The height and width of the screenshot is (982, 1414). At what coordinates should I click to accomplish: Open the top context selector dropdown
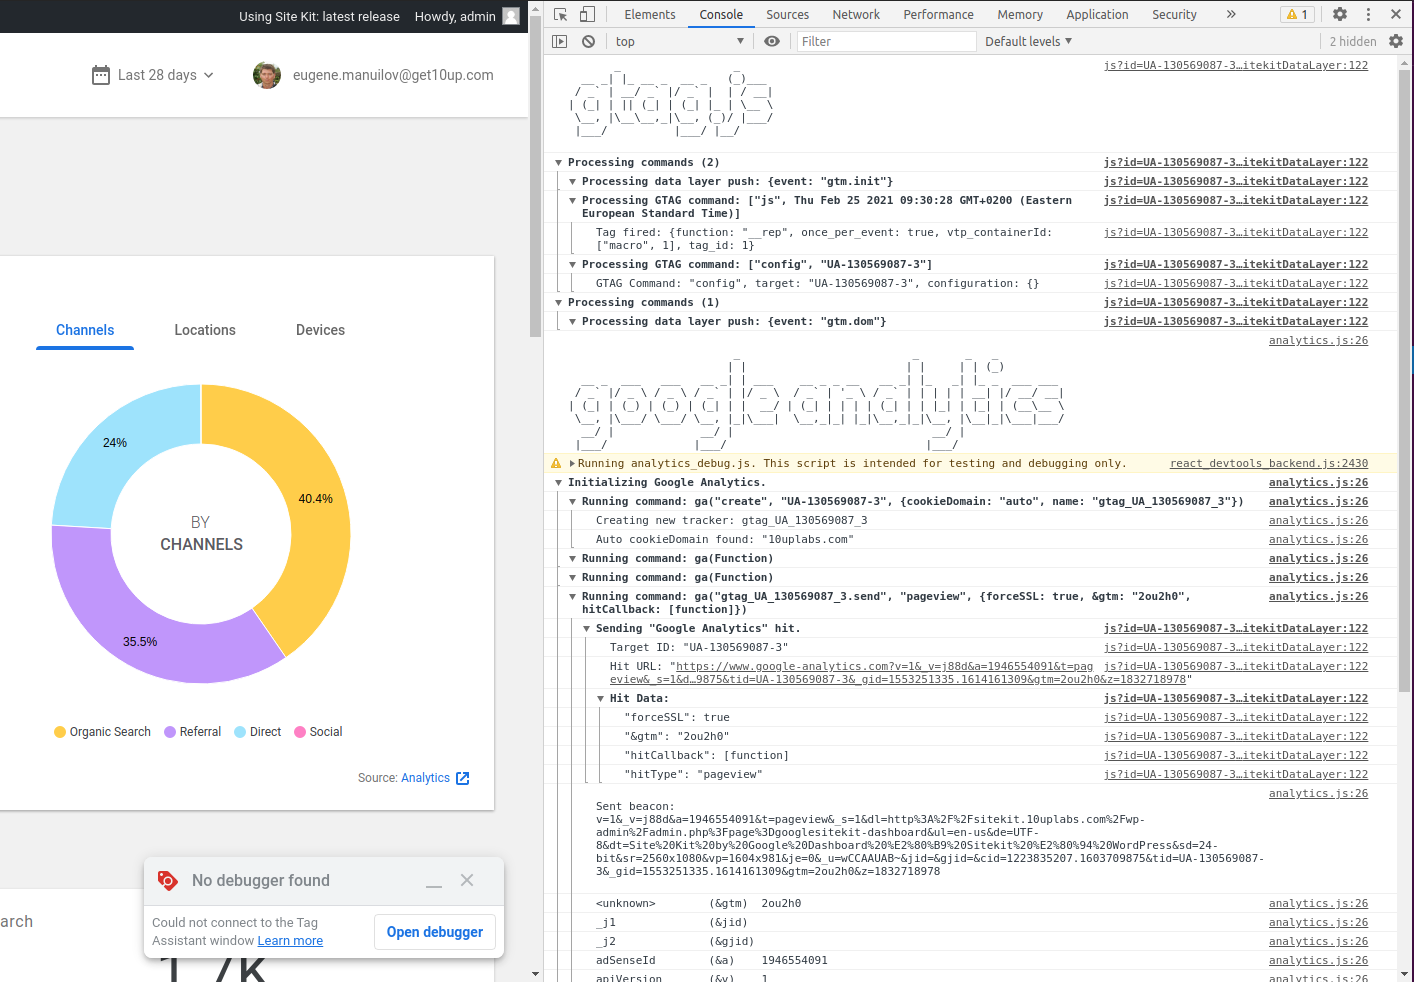point(680,41)
